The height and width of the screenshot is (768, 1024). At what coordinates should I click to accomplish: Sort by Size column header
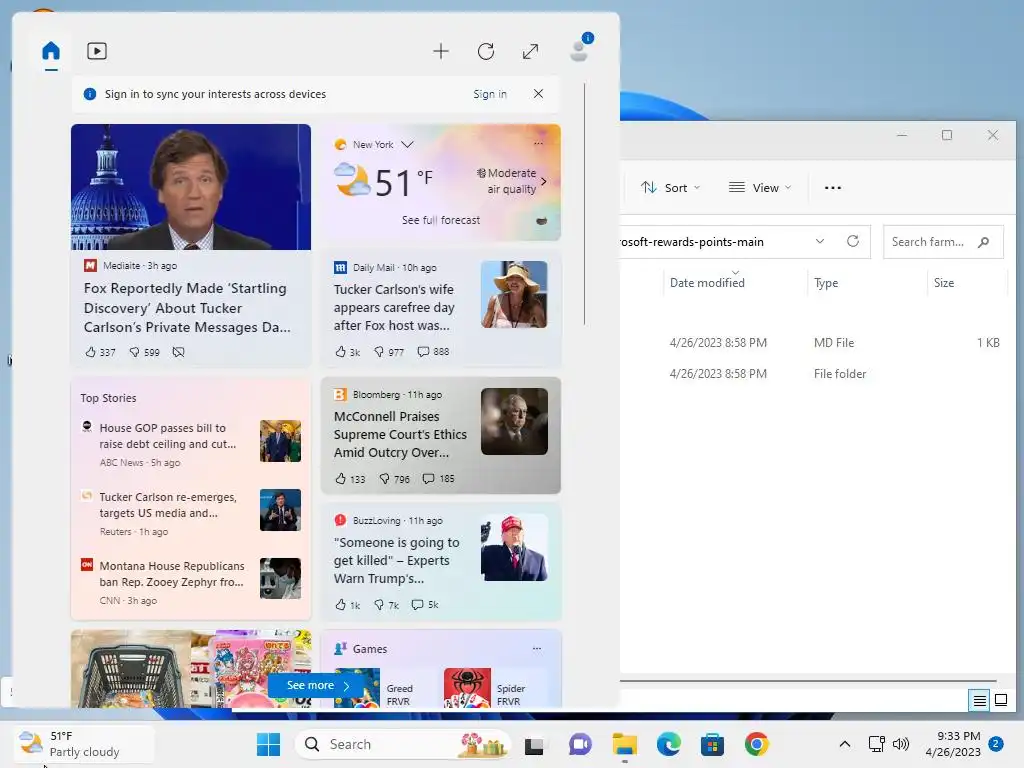[944, 283]
